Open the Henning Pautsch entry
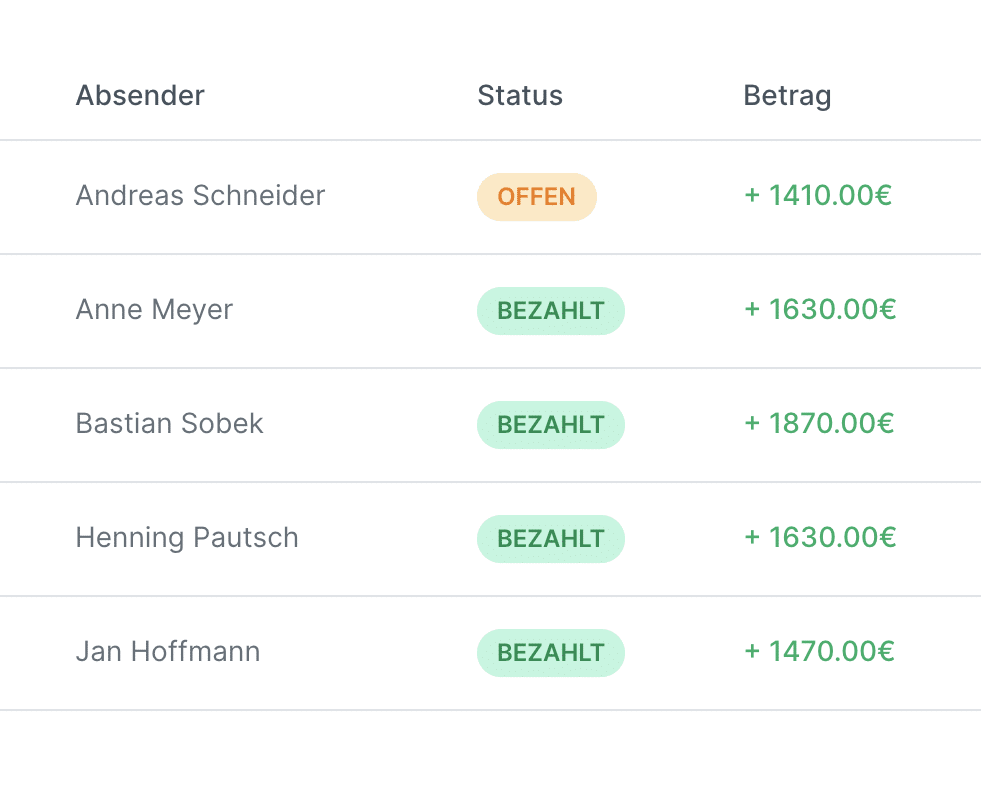Image resolution: width=1000 pixels, height=796 pixels. [x=490, y=539]
